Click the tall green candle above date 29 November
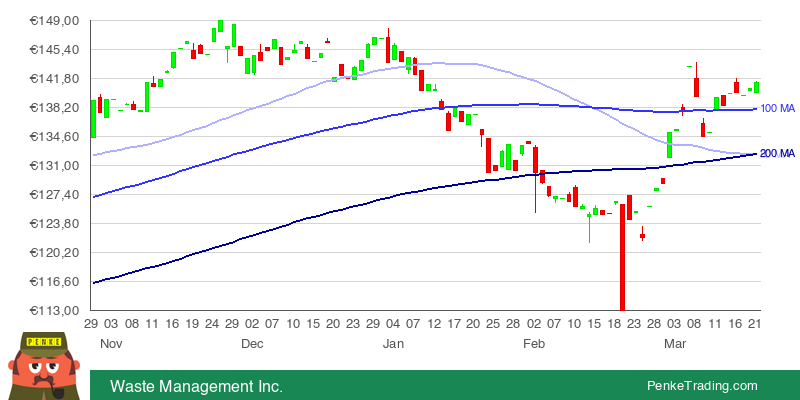 234,35
